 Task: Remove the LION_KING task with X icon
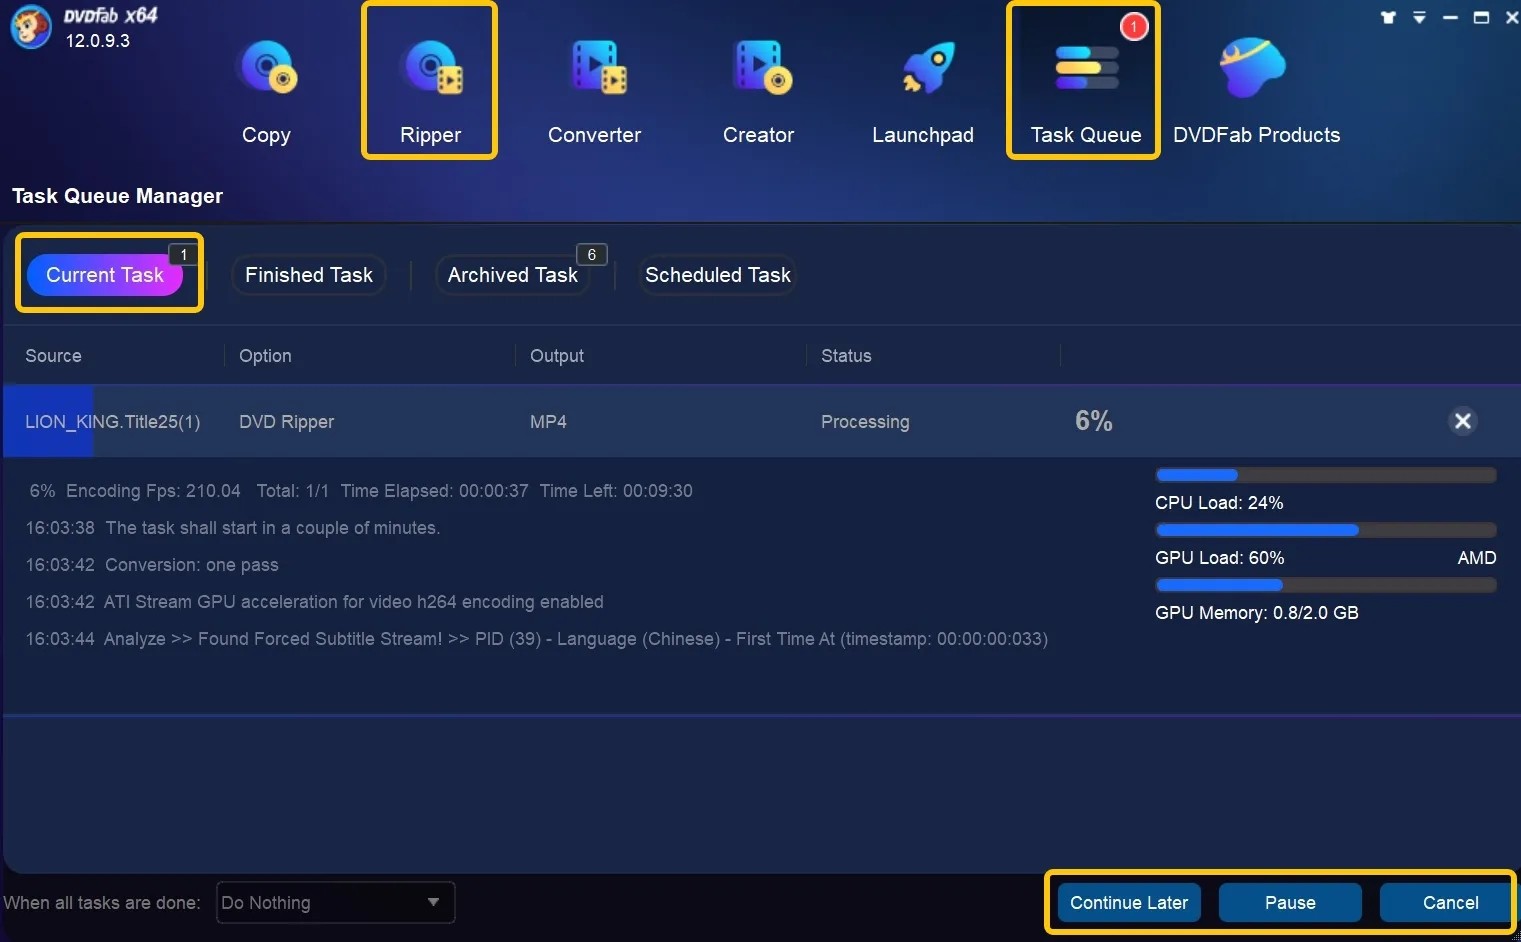(1463, 421)
